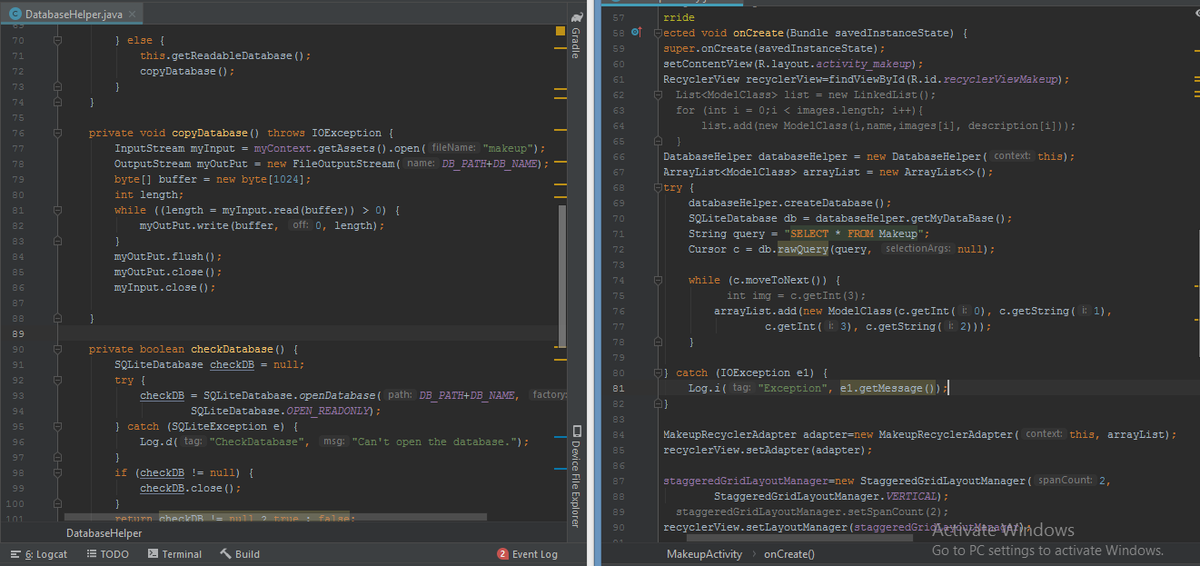
Task: Collapse the catch block at line 80
Action: click(658, 372)
